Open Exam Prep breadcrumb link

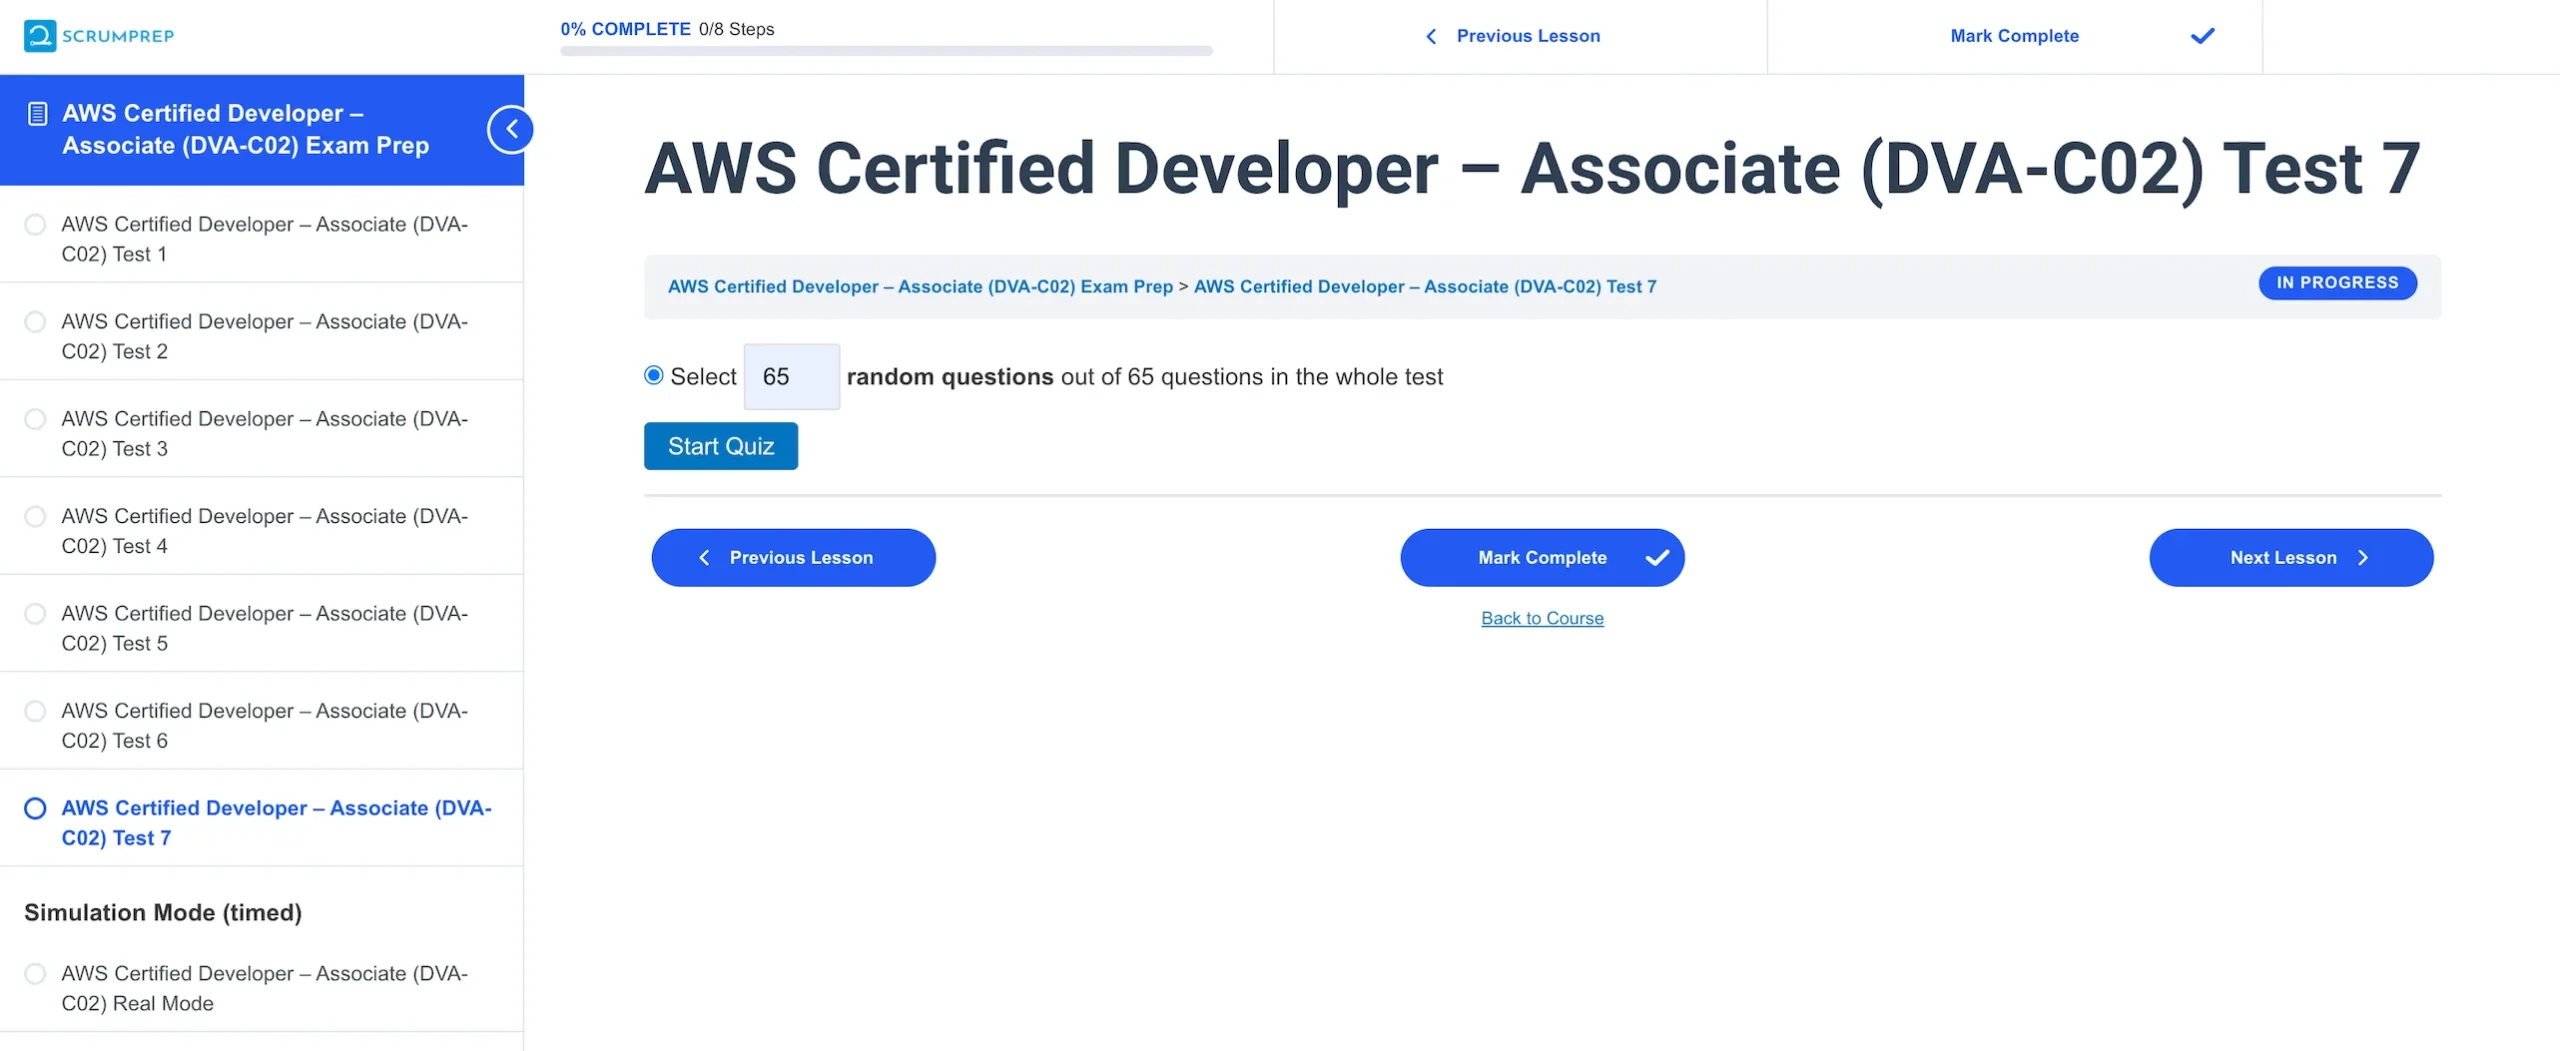coord(920,287)
